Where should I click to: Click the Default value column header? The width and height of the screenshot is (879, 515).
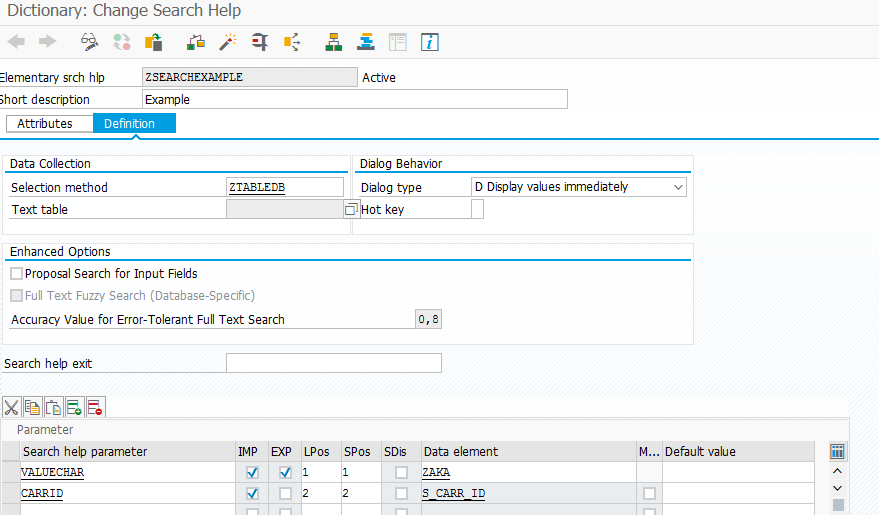[738, 452]
